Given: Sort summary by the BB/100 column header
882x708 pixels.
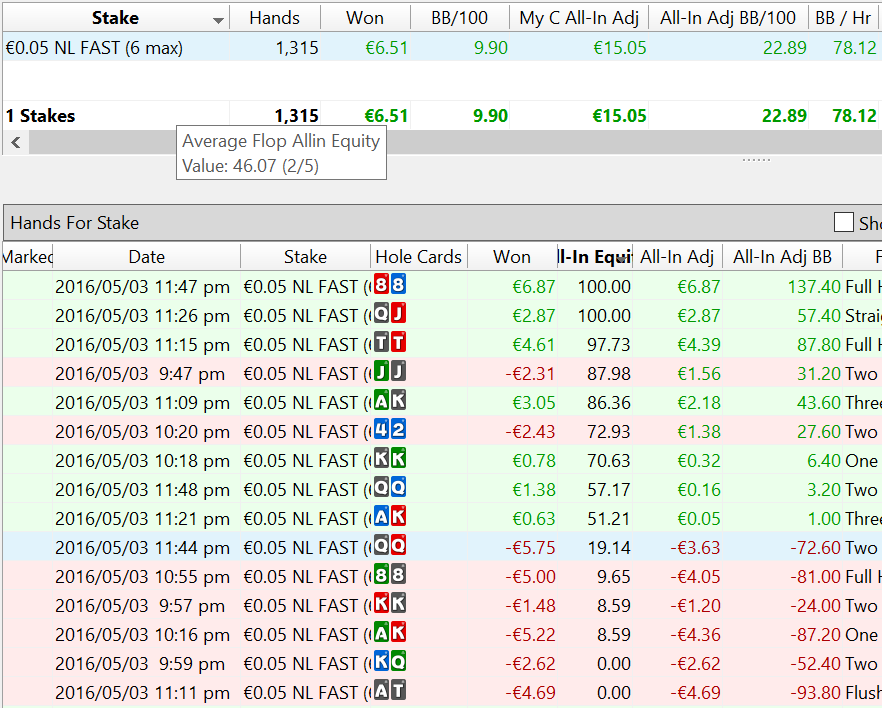Looking at the screenshot, I should [460, 18].
